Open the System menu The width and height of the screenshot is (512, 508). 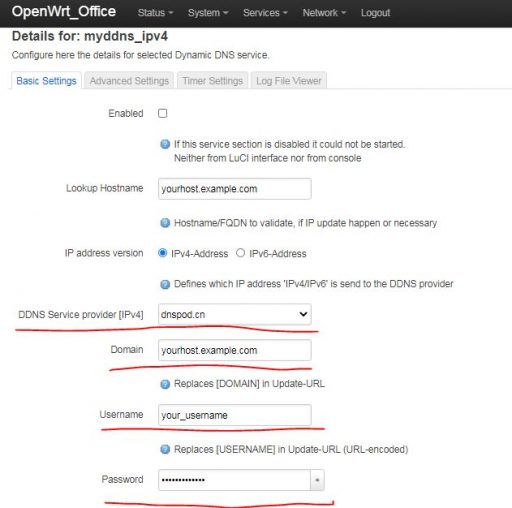(x=208, y=13)
